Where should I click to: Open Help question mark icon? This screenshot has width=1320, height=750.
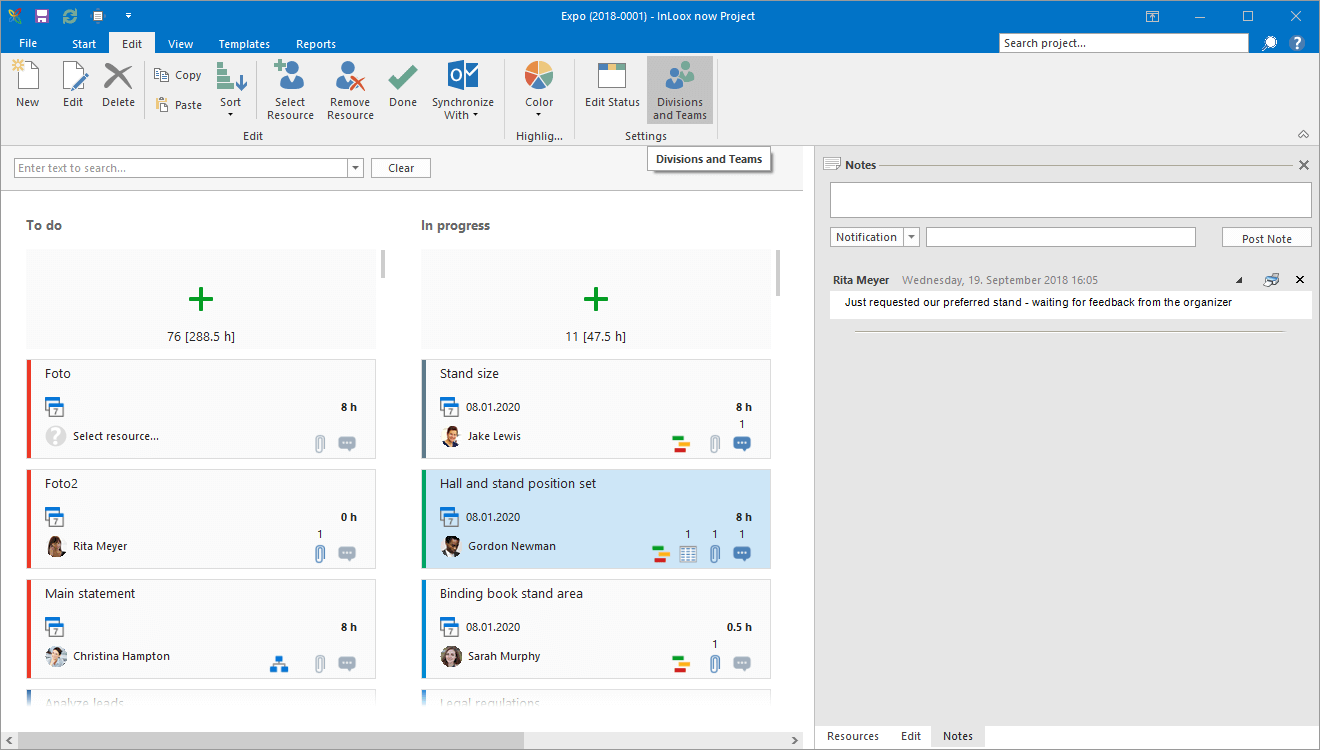tap(1297, 43)
